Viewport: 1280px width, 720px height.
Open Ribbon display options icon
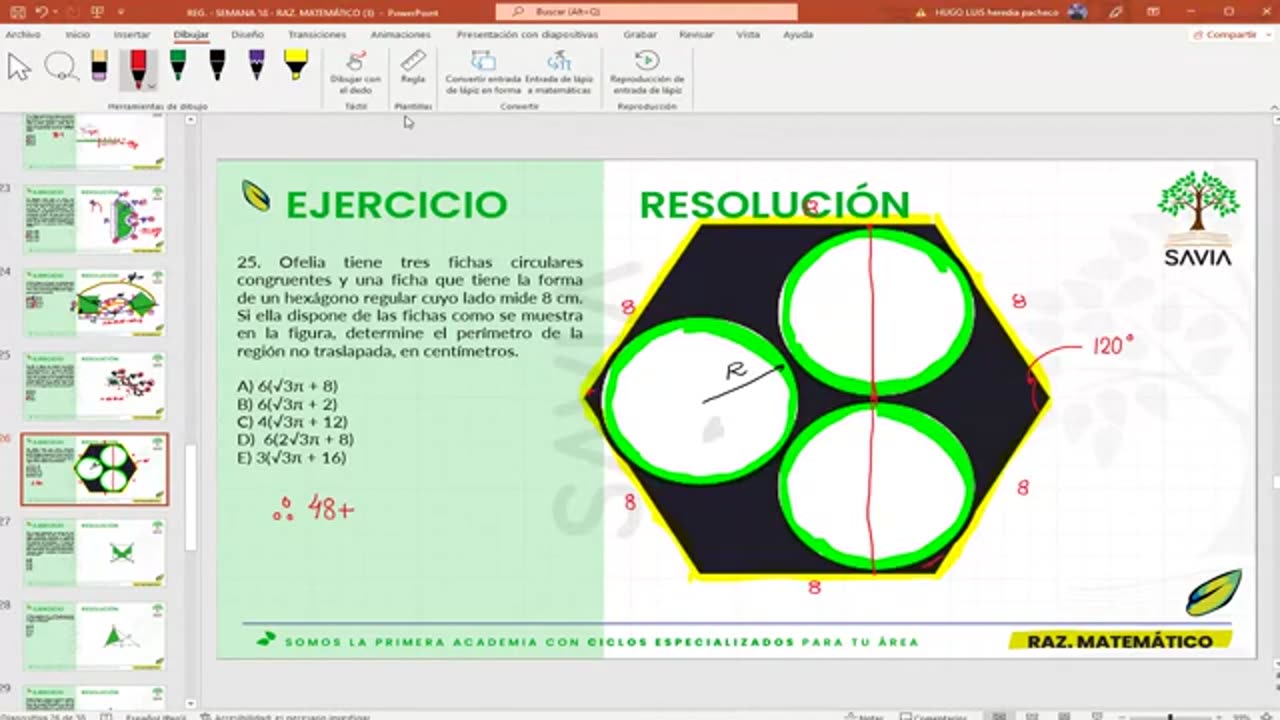tap(1152, 12)
